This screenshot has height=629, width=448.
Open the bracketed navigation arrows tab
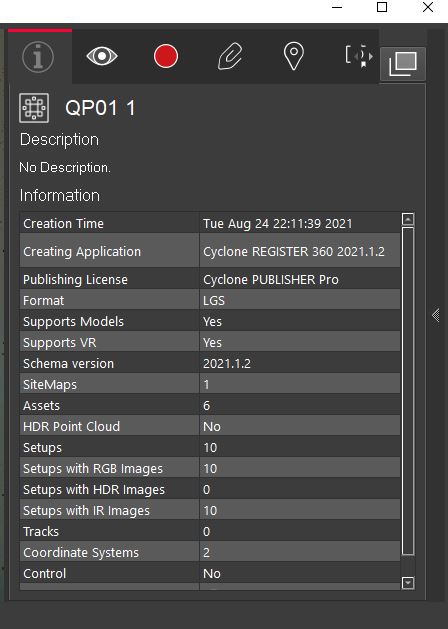pyautogui.click(x=359, y=56)
